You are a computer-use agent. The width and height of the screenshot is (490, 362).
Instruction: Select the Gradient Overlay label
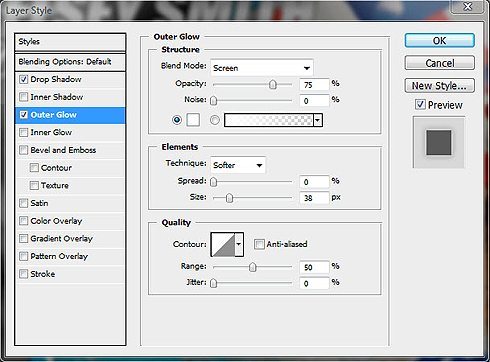pos(62,239)
